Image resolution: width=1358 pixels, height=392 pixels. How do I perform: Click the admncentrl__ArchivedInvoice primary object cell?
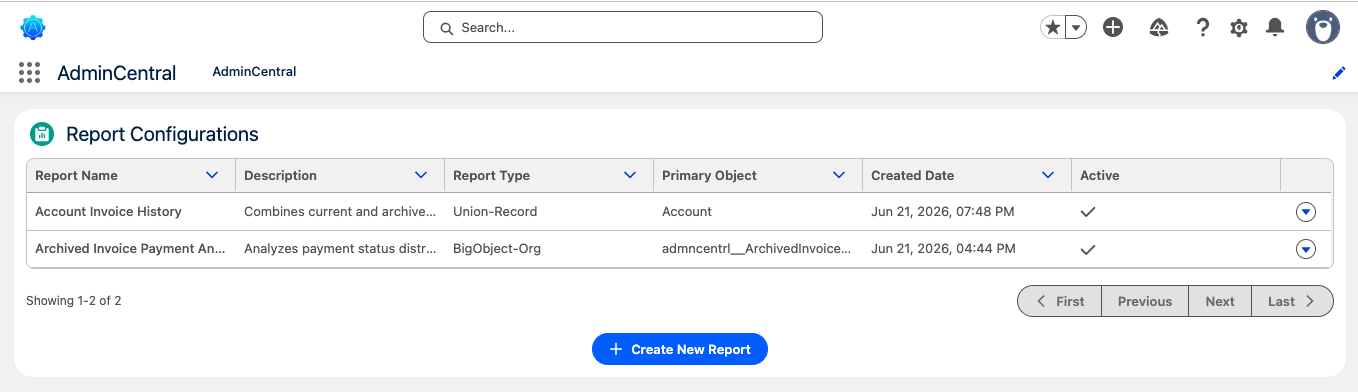[757, 249]
